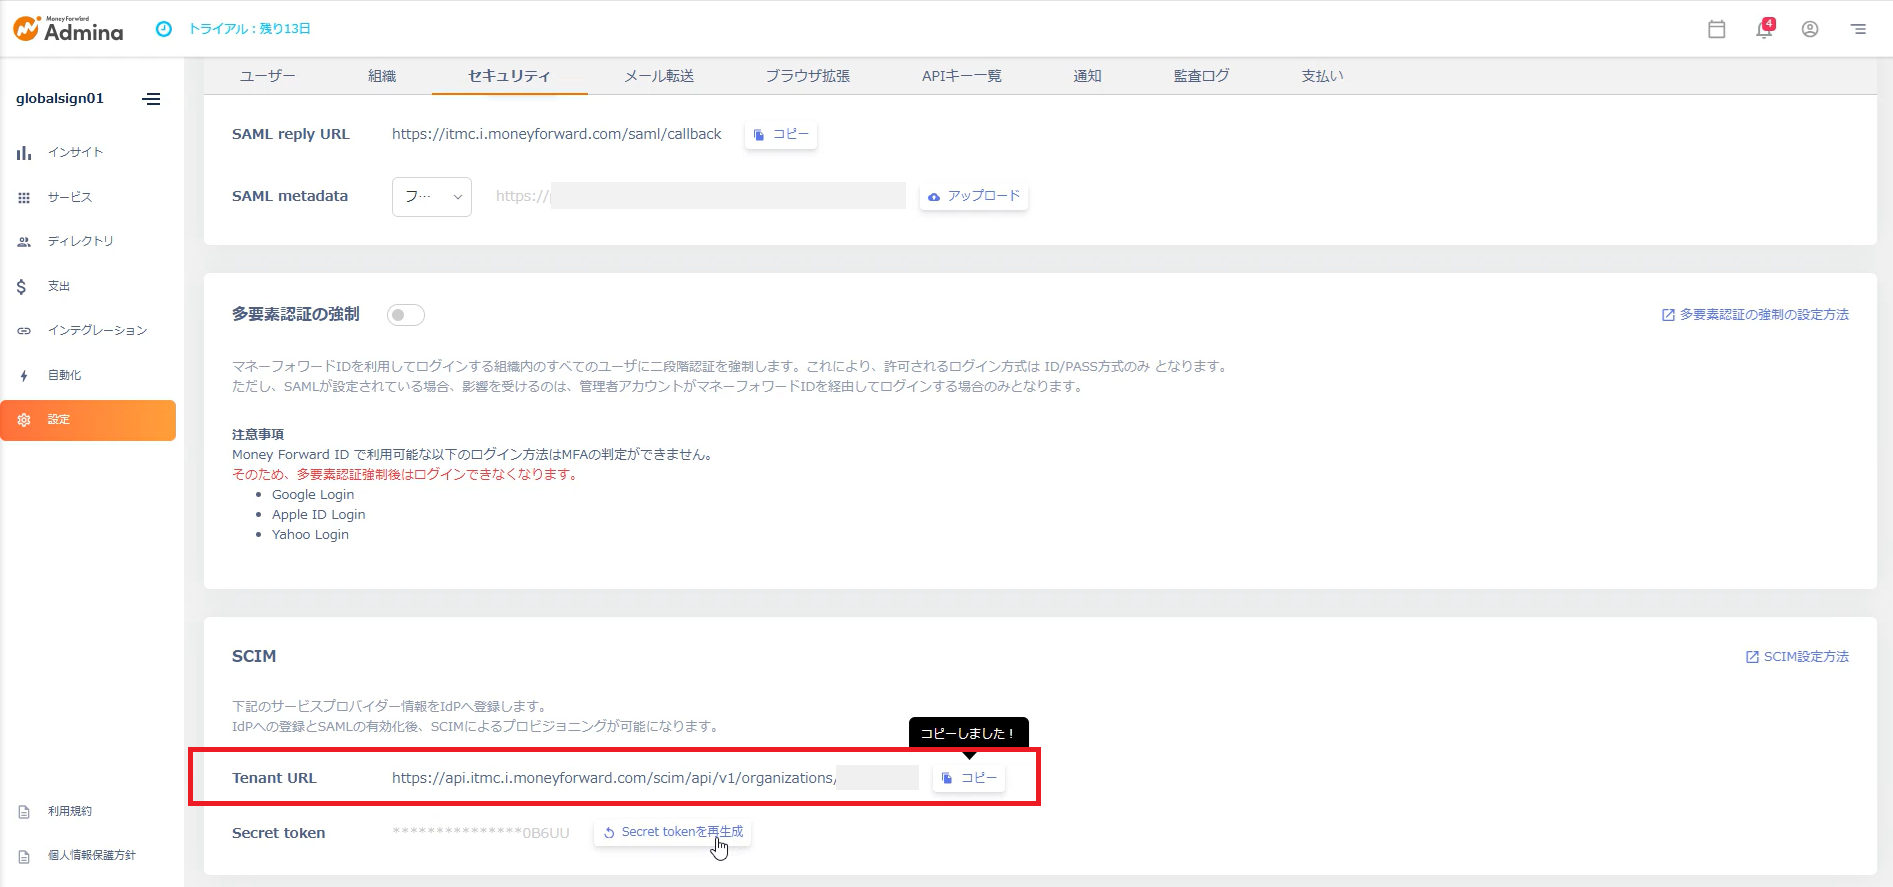The height and width of the screenshot is (887, 1893).
Task: Click the trial text トライアル：残り13日
Action: click(249, 29)
